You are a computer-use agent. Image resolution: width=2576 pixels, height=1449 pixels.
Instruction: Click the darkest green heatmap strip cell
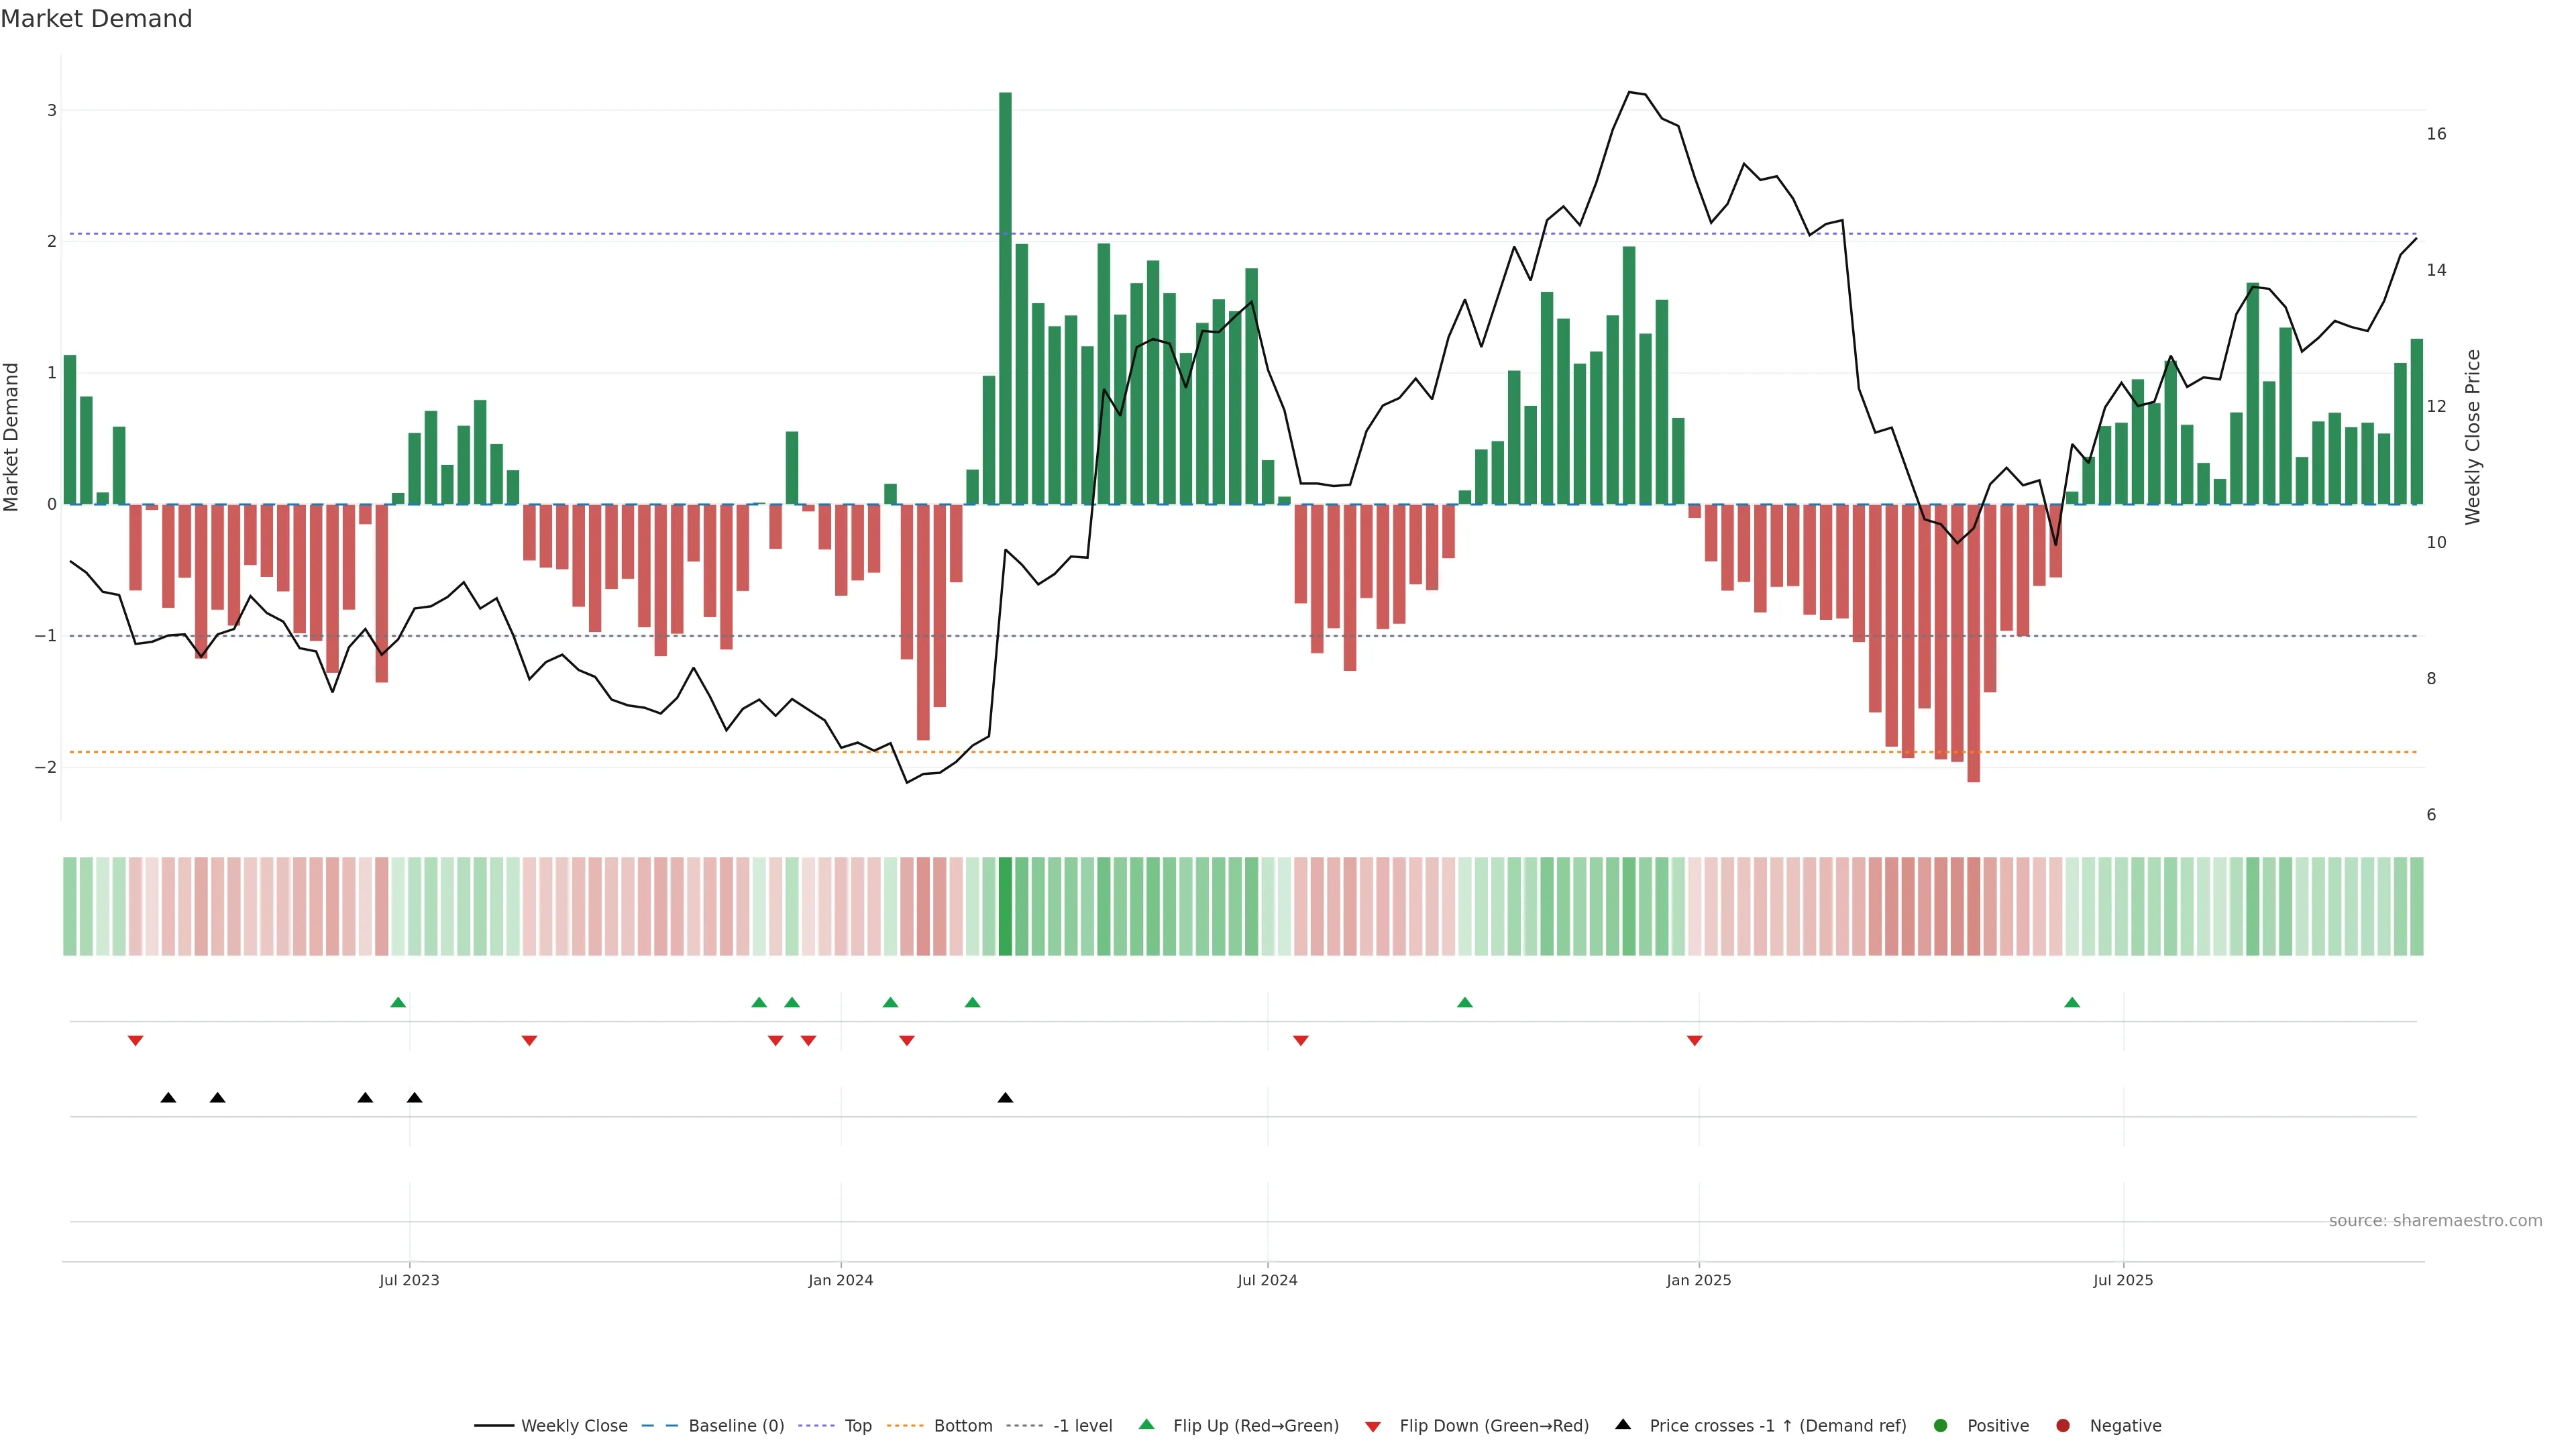[1005, 906]
